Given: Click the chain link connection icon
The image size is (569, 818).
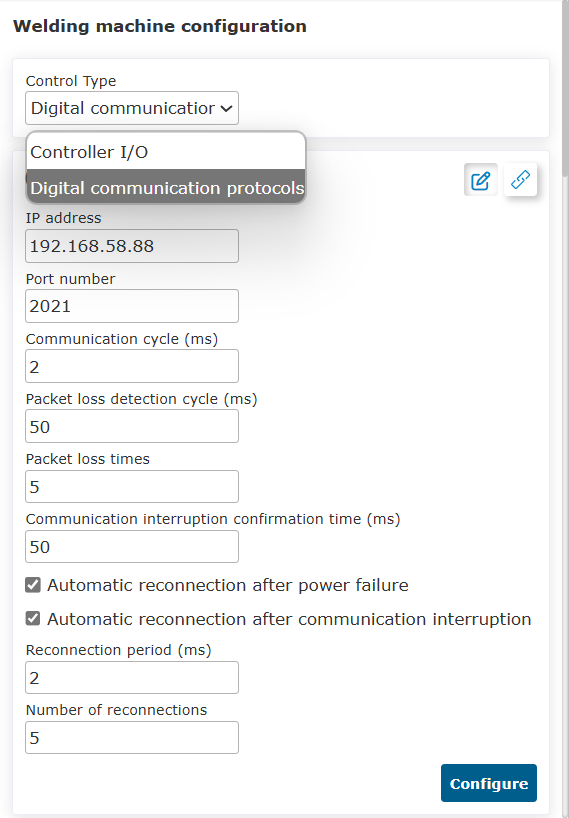Looking at the screenshot, I should point(520,179).
